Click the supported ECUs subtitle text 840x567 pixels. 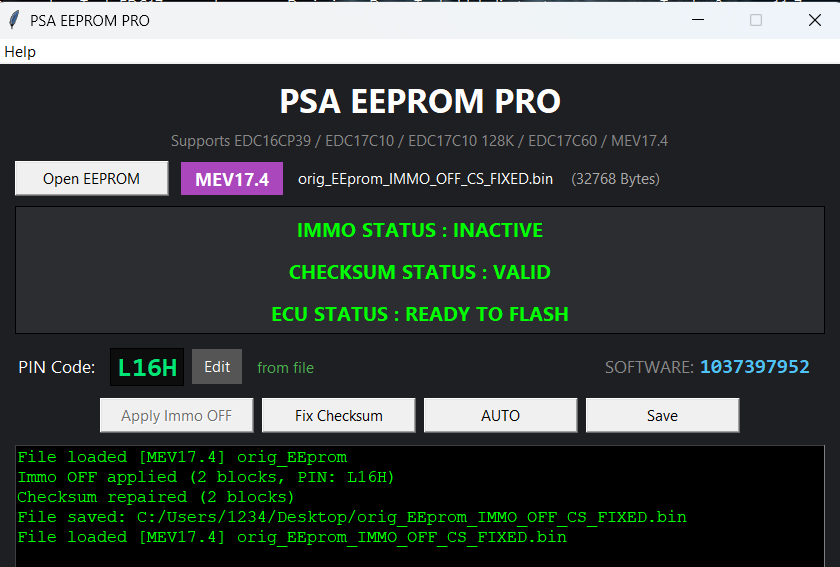tap(419, 141)
